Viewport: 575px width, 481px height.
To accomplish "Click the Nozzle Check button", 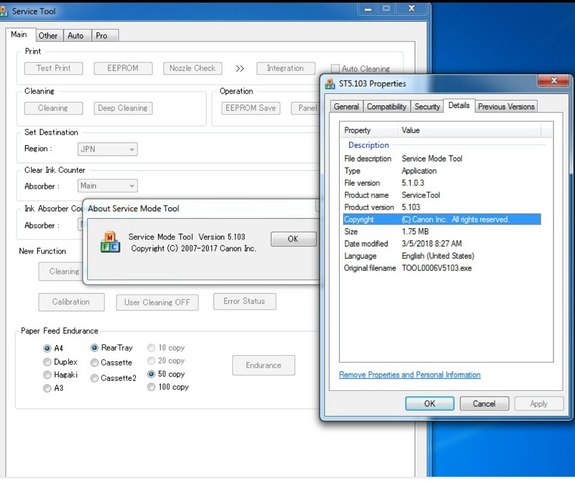I will click(193, 68).
